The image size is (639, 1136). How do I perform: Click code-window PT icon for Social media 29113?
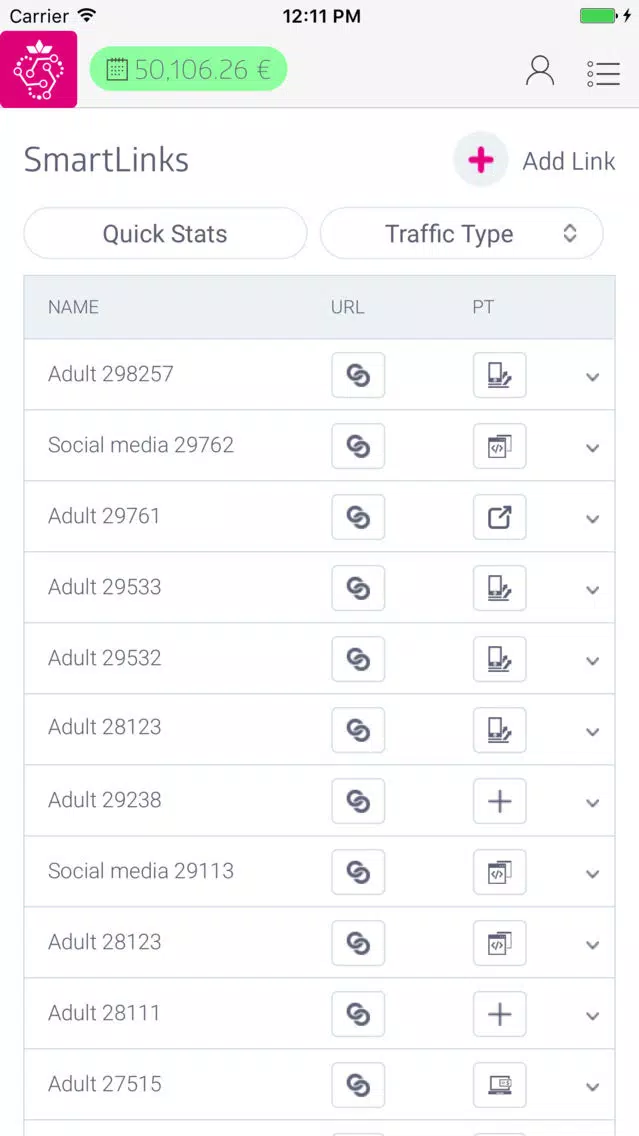click(x=500, y=872)
